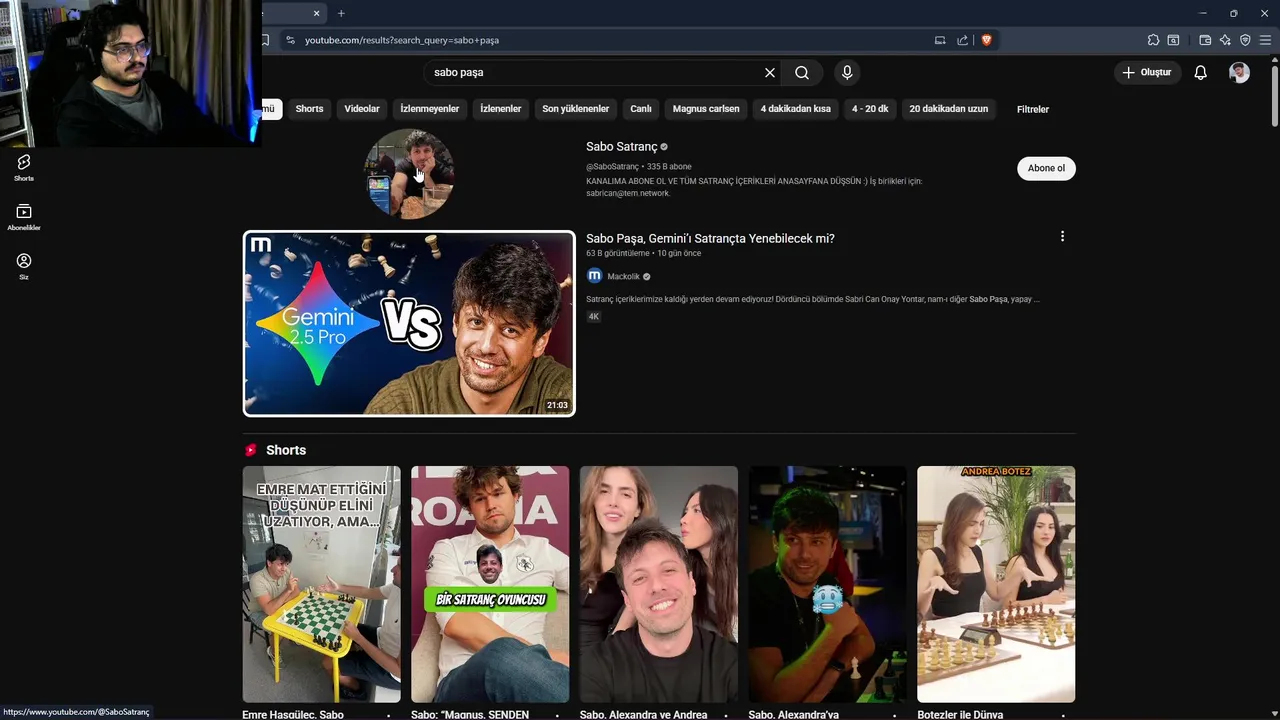
Task: Open the three-dot menu for Gemini video
Action: [x=1062, y=237]
